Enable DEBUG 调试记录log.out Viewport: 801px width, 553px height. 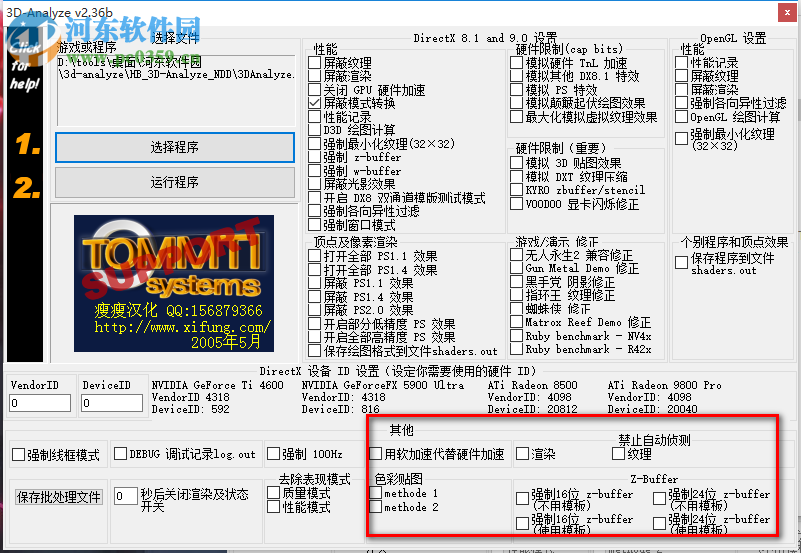[121, 453]
